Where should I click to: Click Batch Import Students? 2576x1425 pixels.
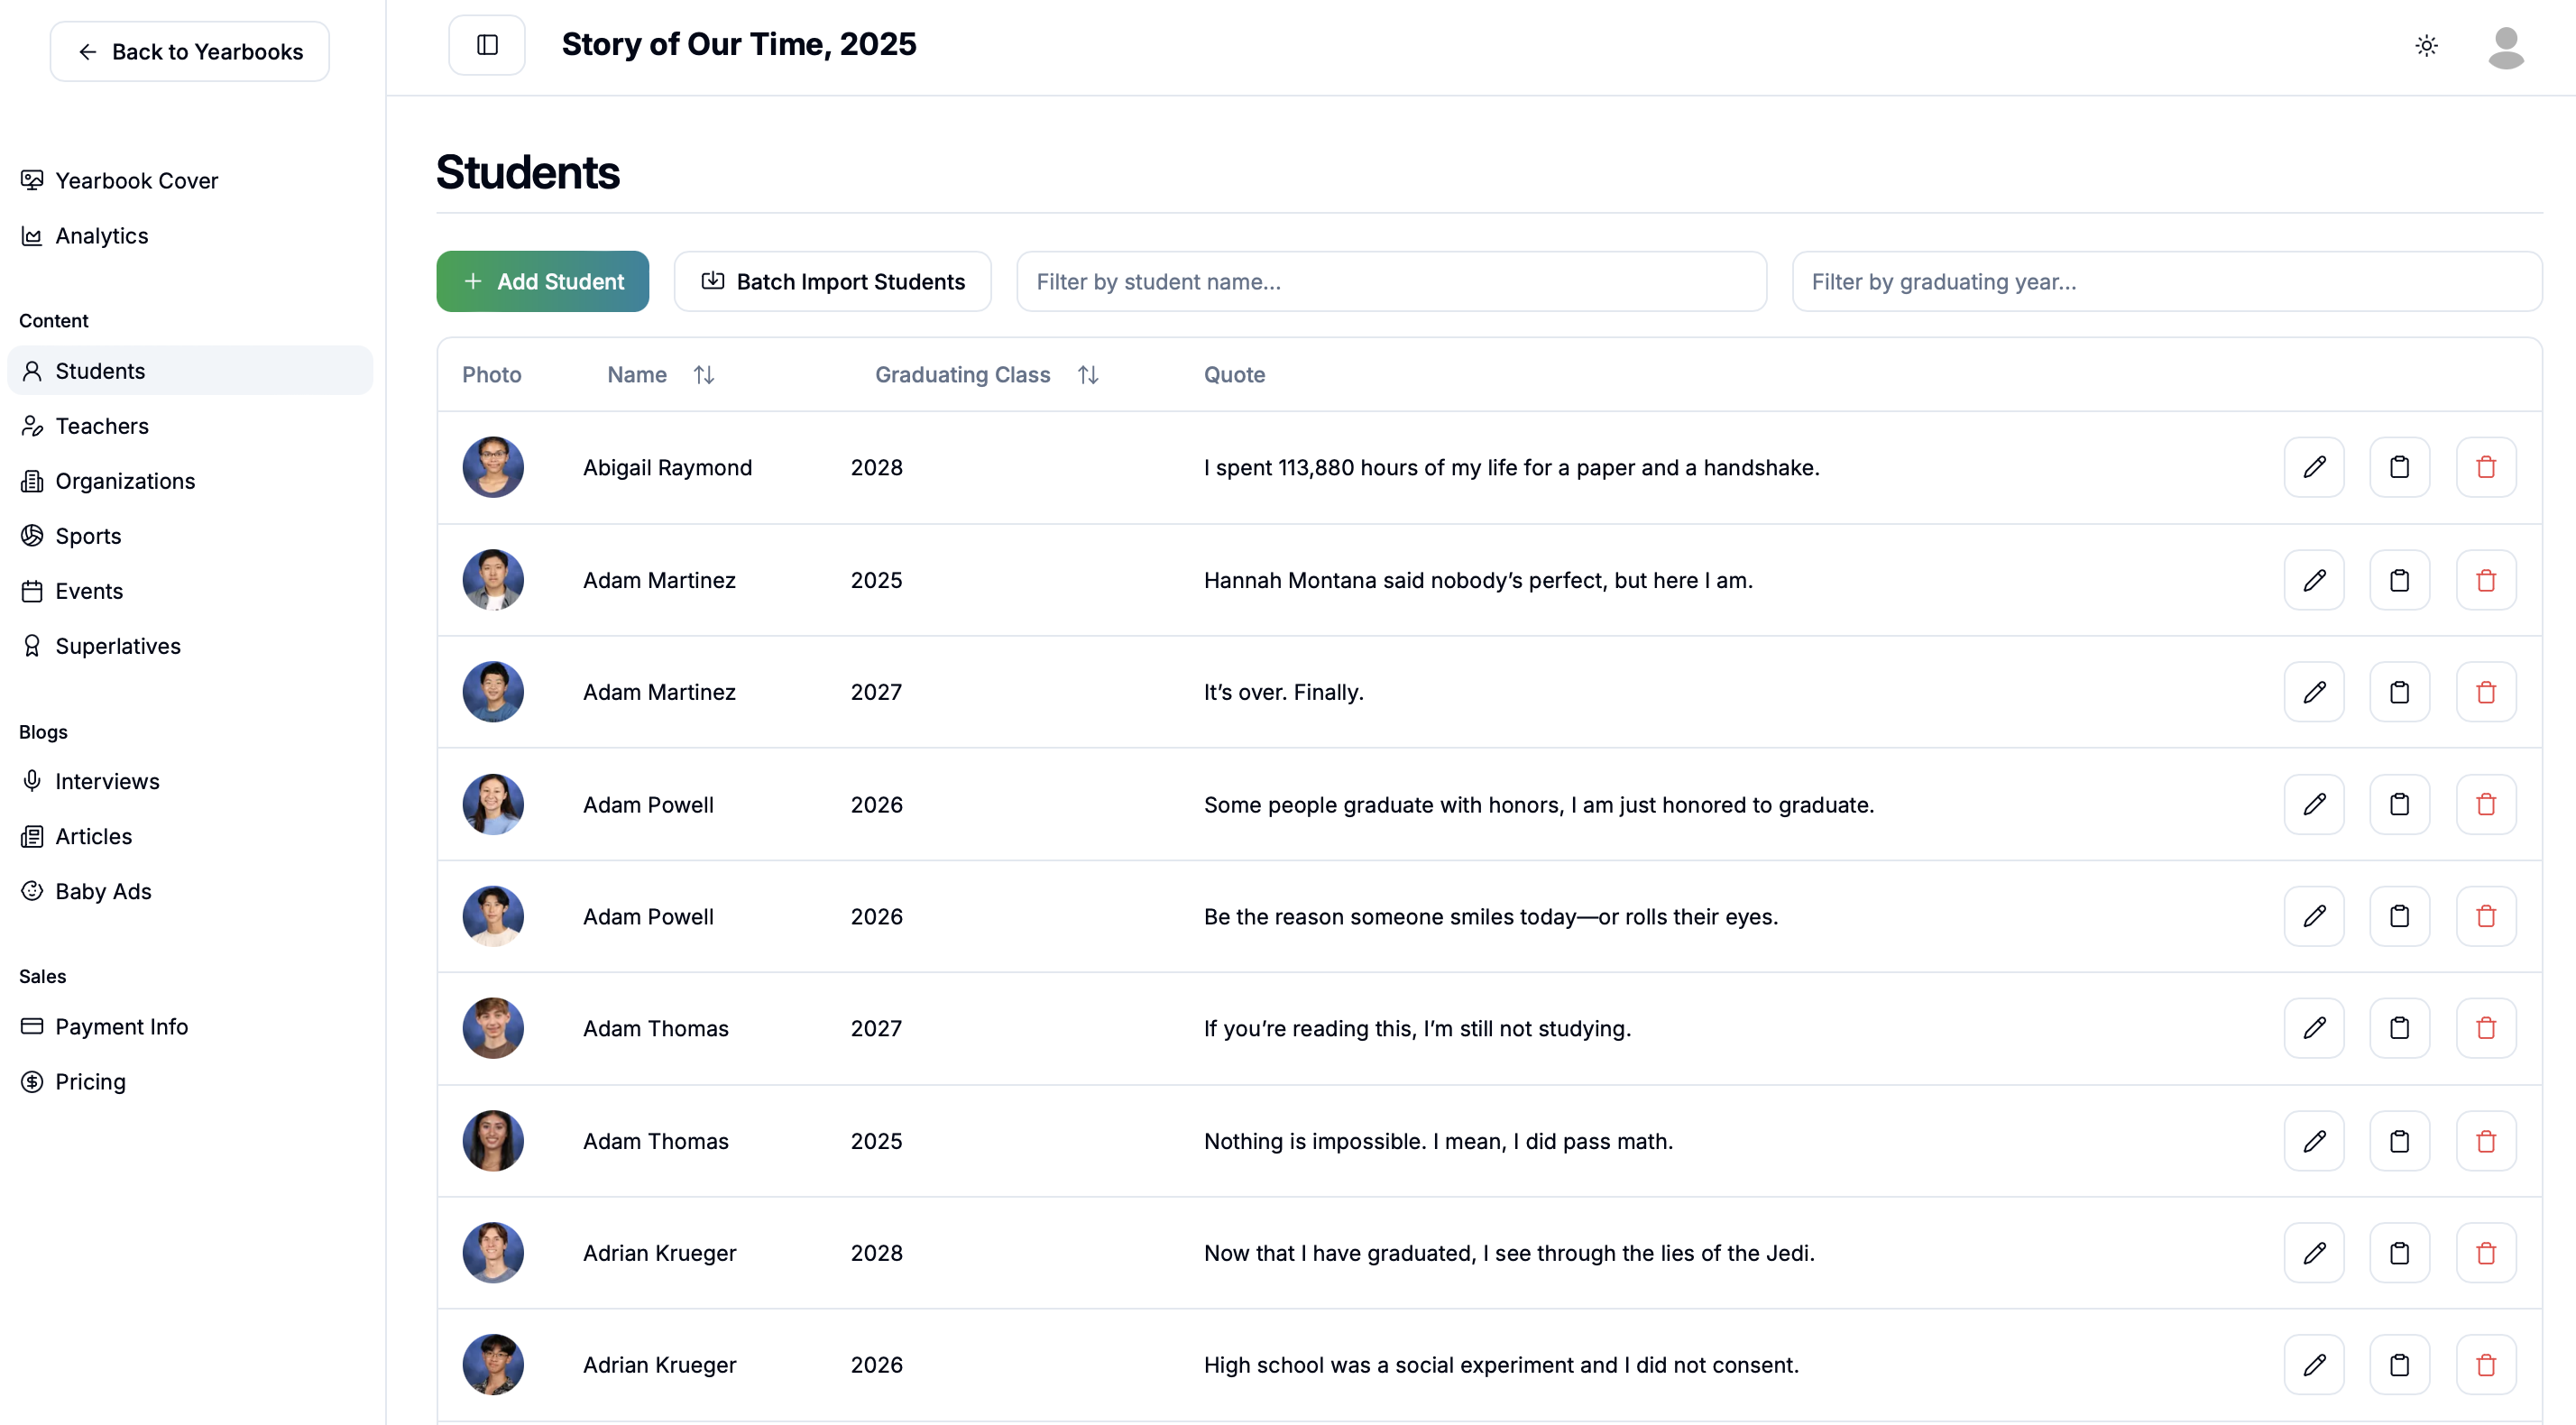pos(833,281)
